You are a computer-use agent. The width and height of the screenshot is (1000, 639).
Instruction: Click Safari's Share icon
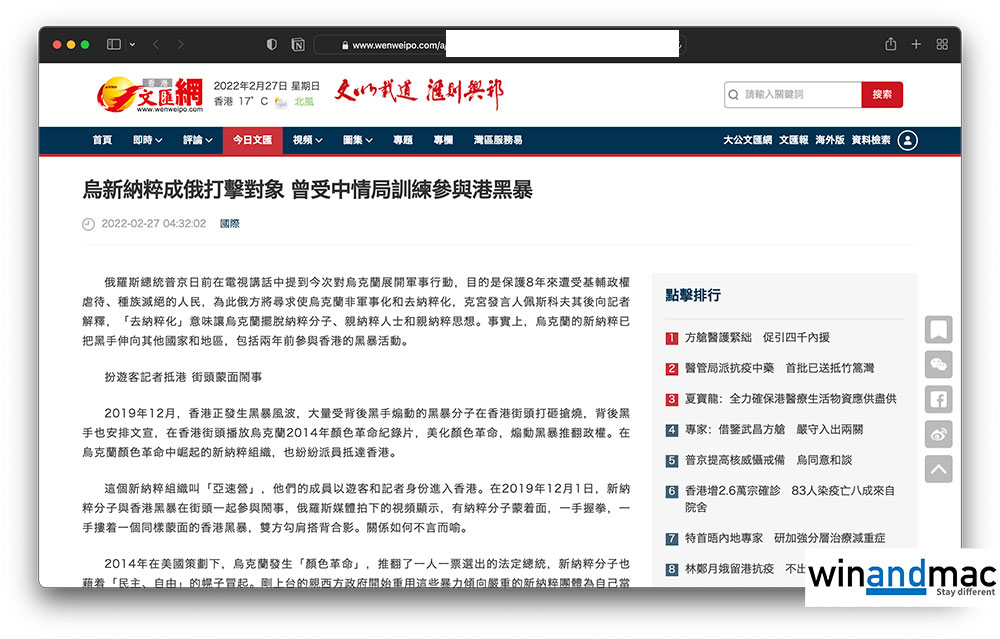pyautogui.click(x=890, y=45)
